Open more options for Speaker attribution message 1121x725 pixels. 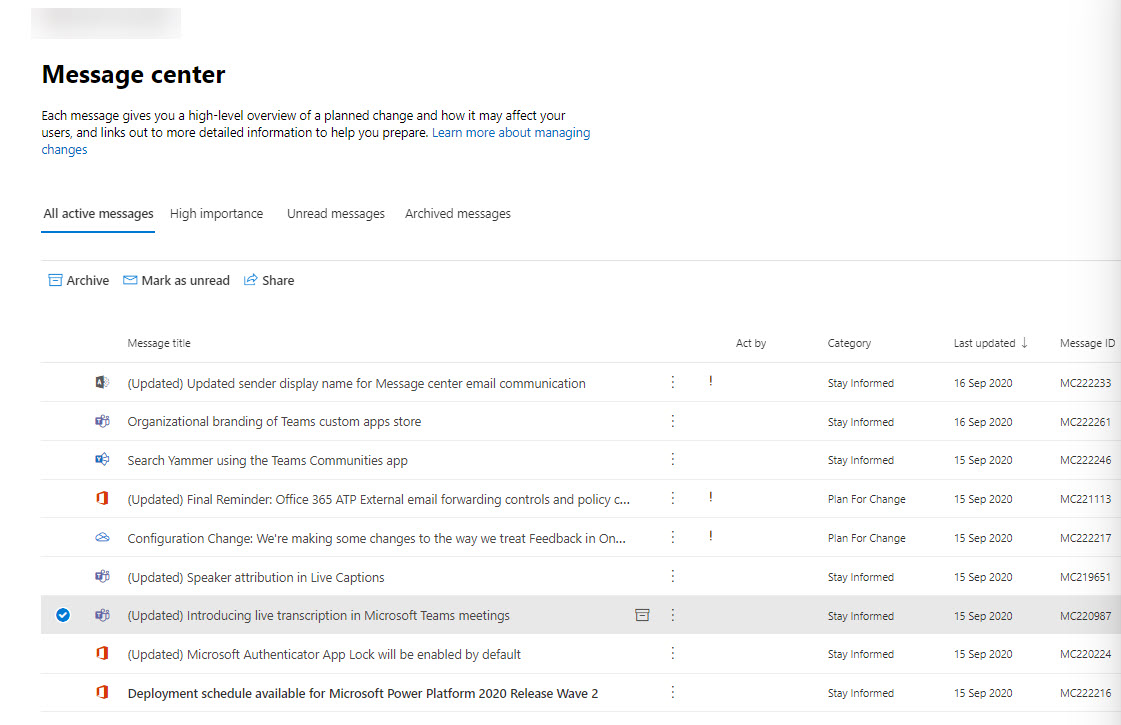click(x=673, y=576)
